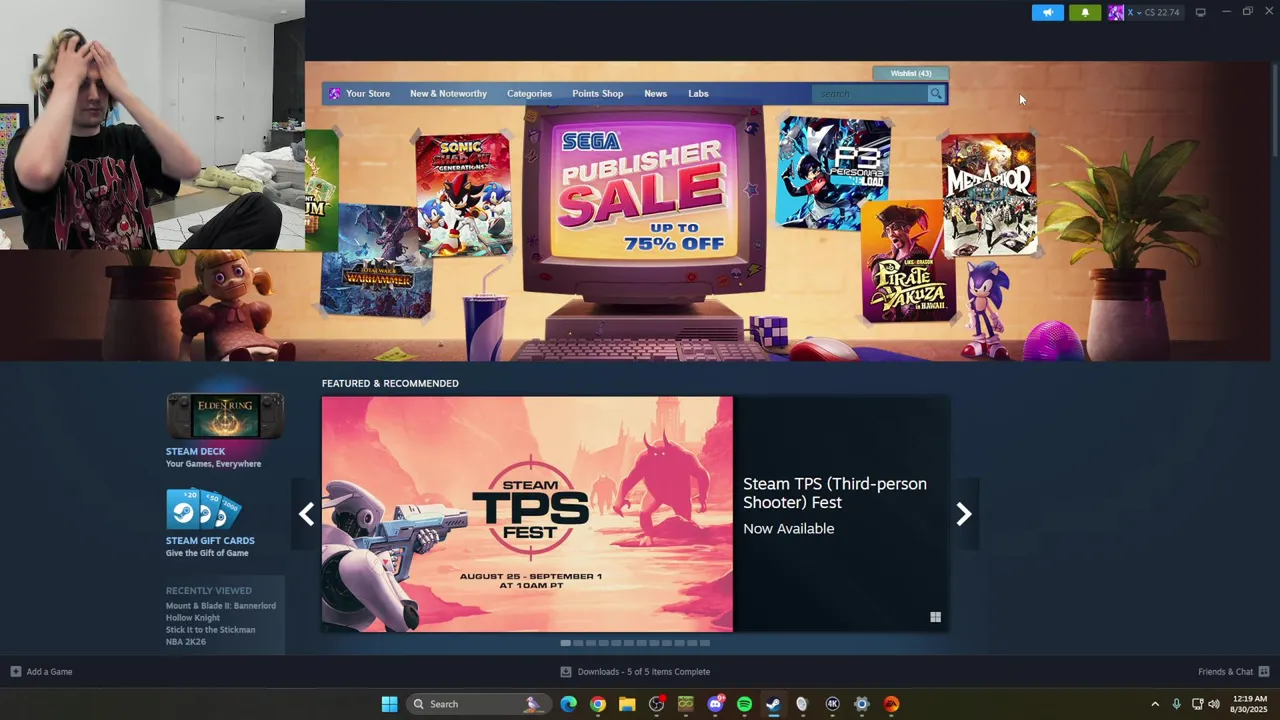Image resolution: width=1280 pixels, height=720 pixels.
Task: Open the clock showing 12:19 AM
Action: pyautogui.click(x=1249, y=704)
